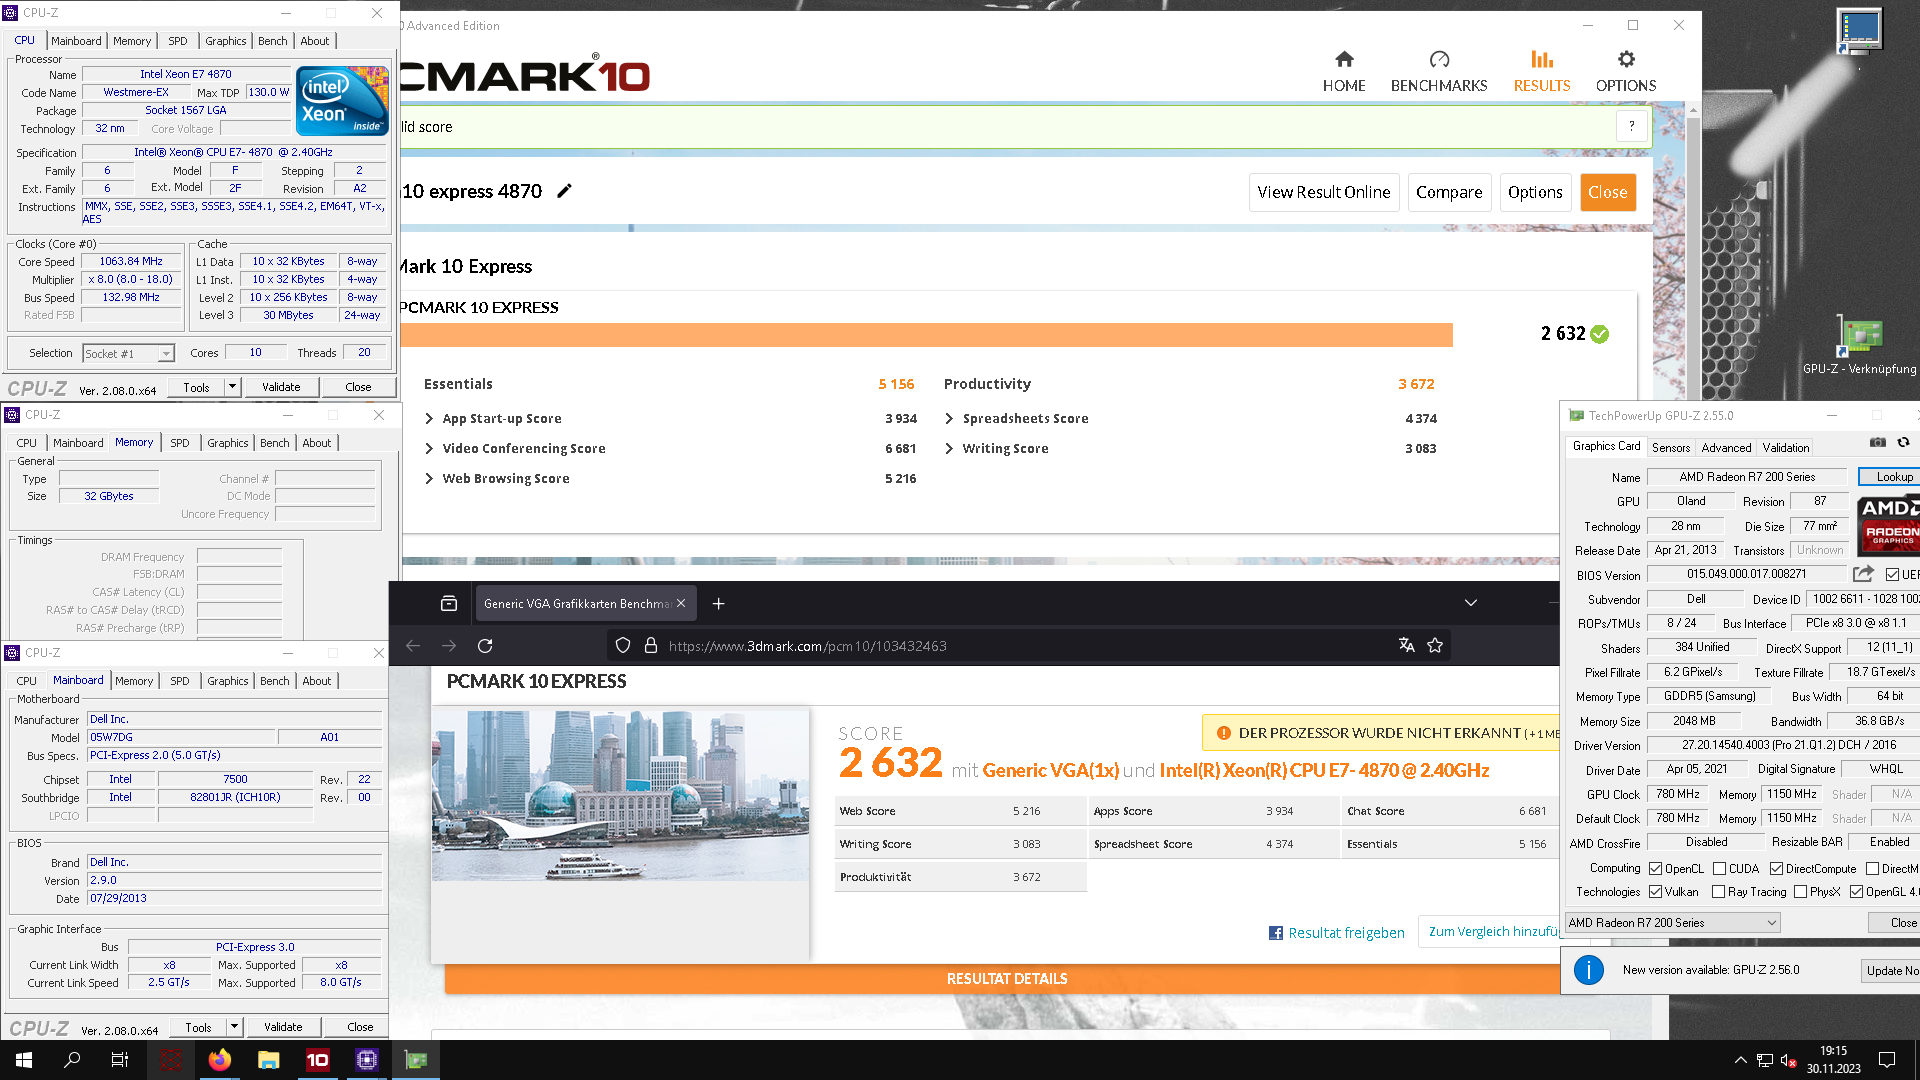Bookmark the page with the star icon
Image resolution: width=1920 pixels, height=1080 pixels.
pos(1435,645)
